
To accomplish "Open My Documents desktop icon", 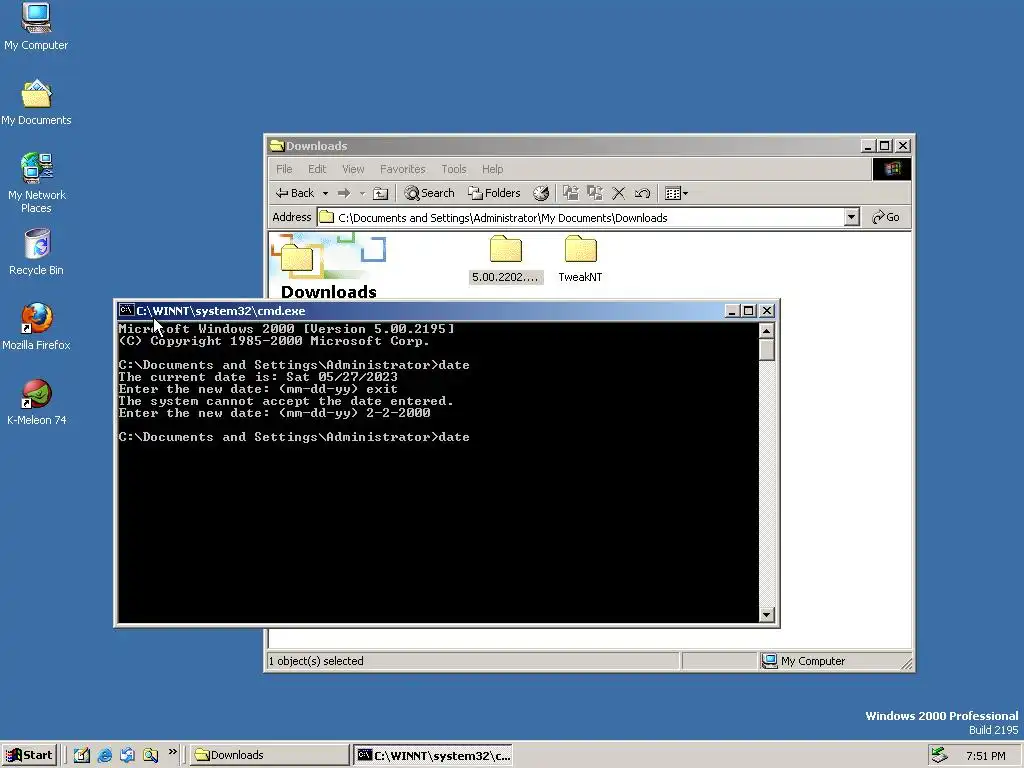I will click(36, 103).
